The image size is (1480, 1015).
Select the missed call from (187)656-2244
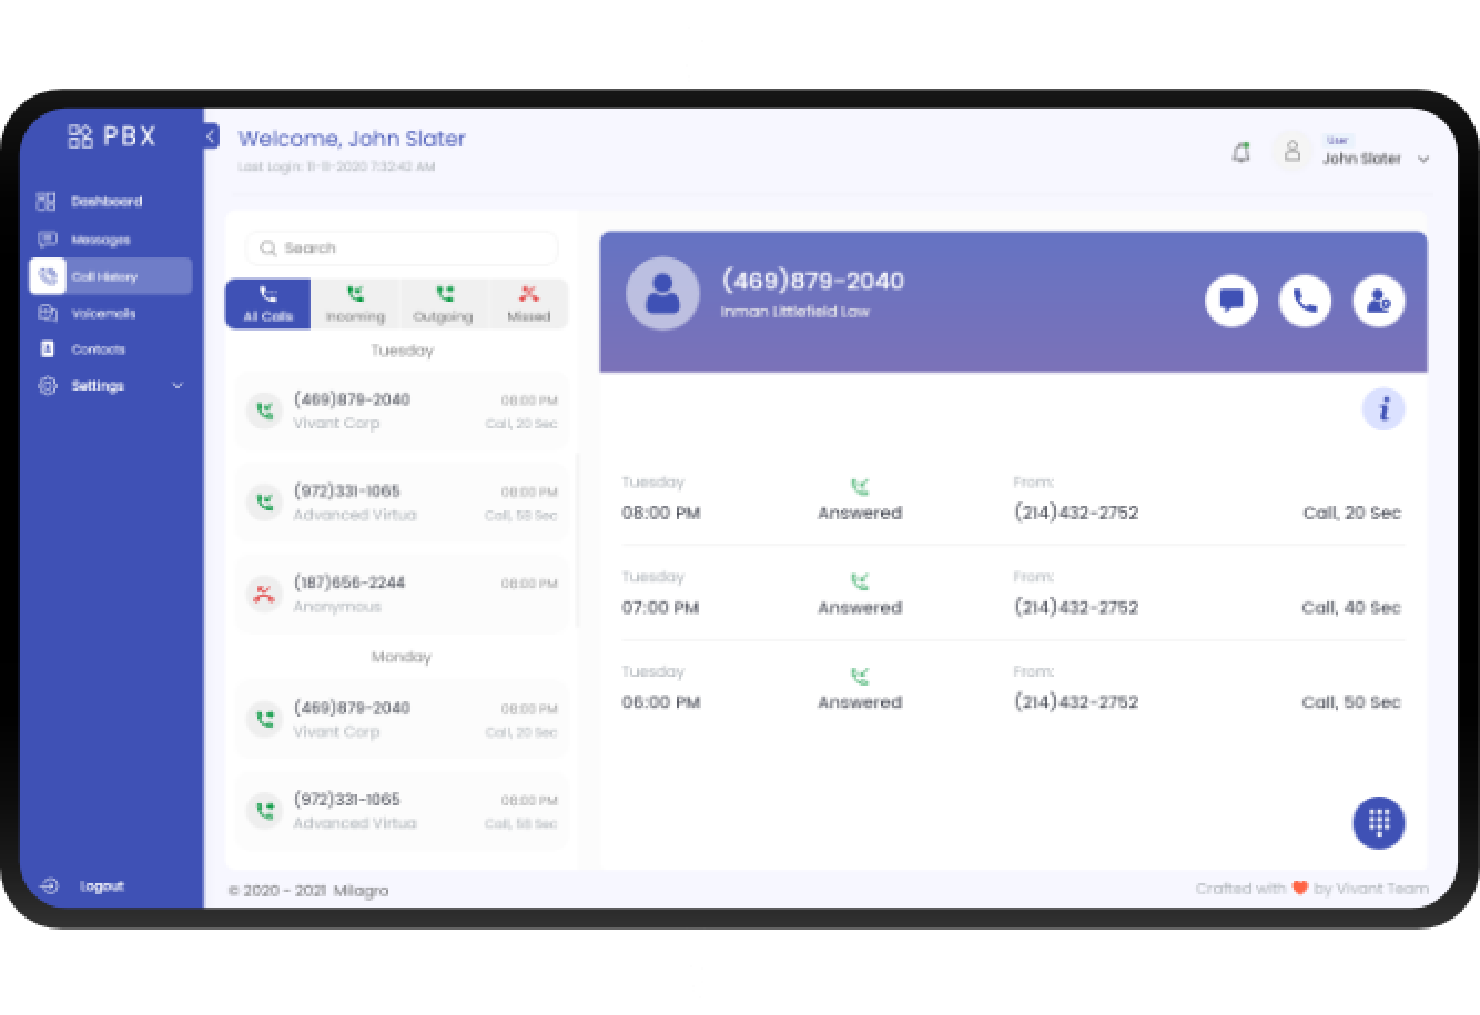(402, 594)
